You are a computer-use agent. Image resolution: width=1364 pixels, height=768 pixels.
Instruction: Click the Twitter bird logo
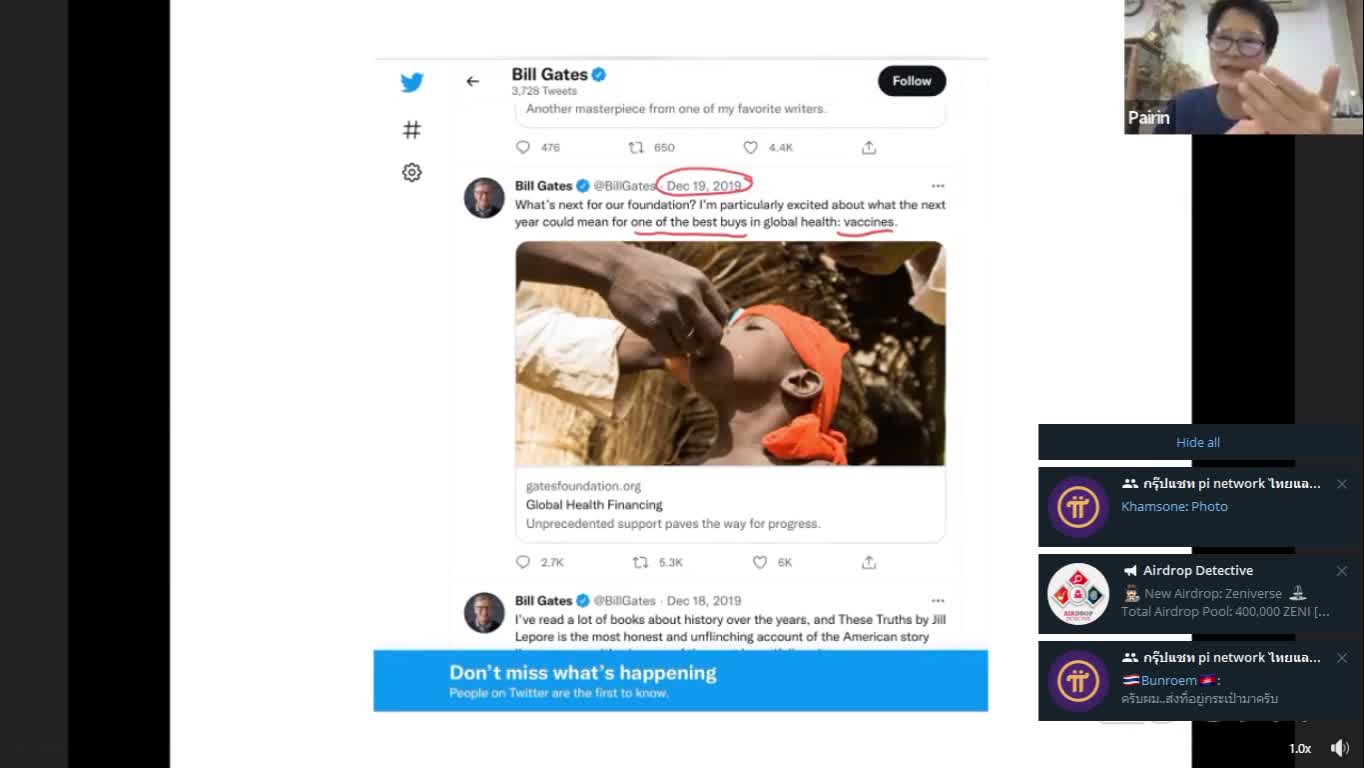click(x=412, y=83)
